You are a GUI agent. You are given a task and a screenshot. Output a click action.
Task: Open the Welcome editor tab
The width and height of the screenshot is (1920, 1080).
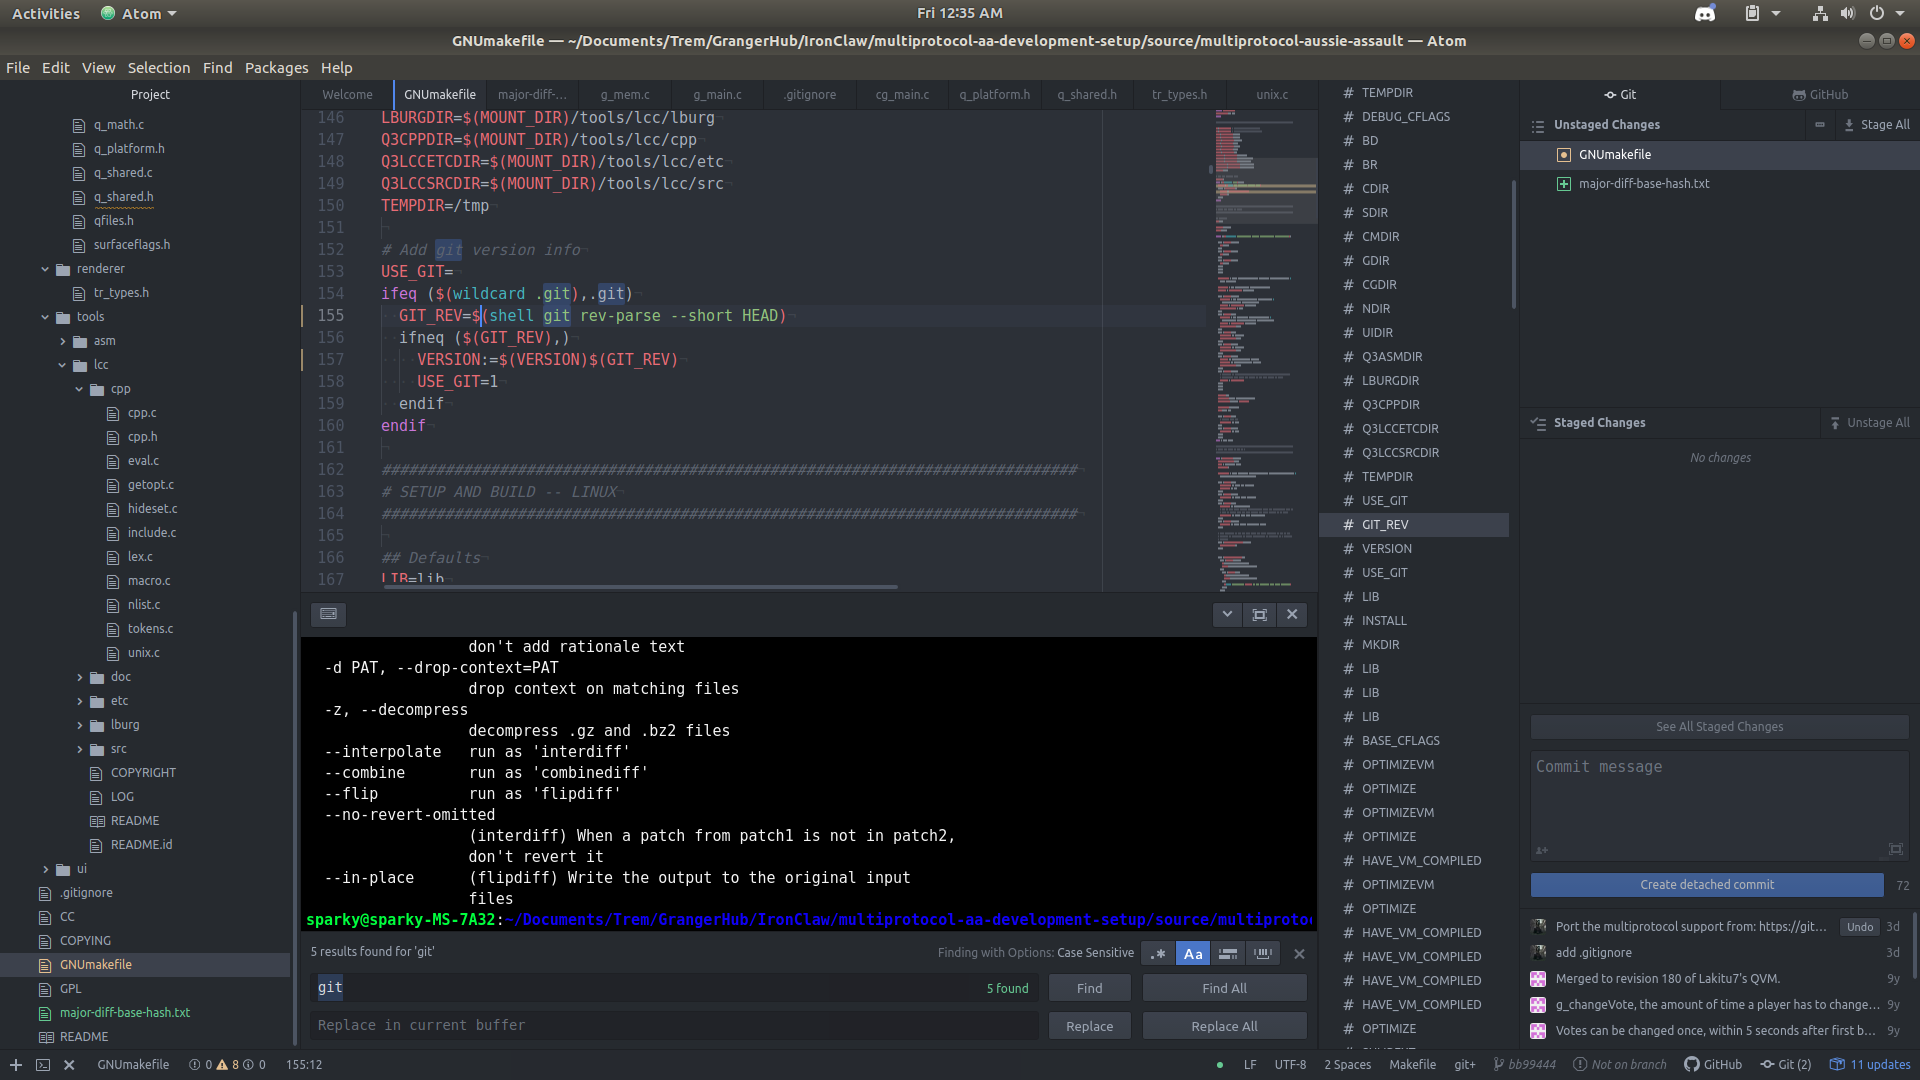click(347, 95)
